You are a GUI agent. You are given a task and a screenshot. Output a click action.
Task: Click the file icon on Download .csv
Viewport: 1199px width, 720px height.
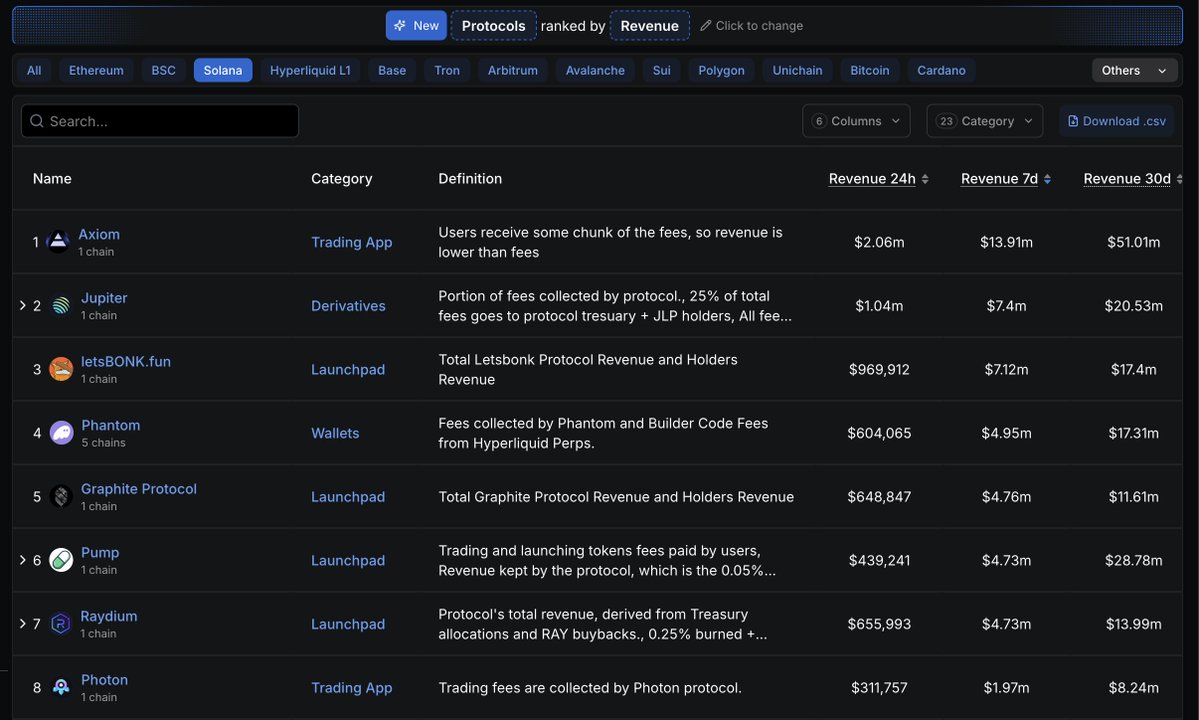click(x=1073, y=121)
